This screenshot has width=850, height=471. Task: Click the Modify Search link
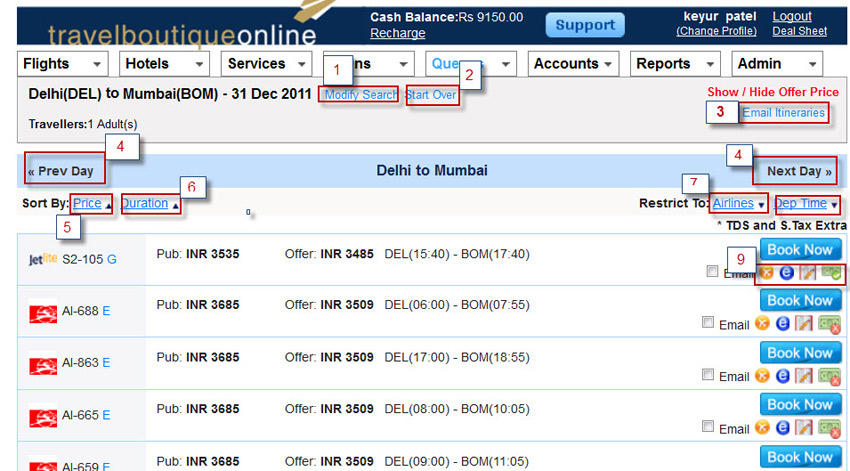click(359, 95)
